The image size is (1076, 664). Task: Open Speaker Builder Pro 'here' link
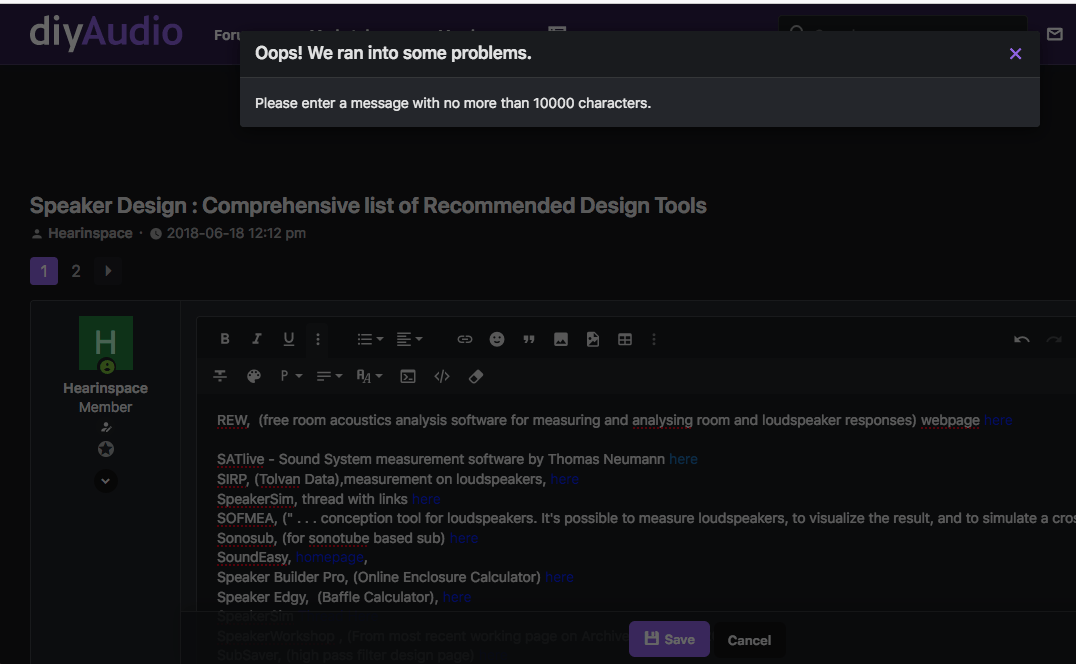559,578
